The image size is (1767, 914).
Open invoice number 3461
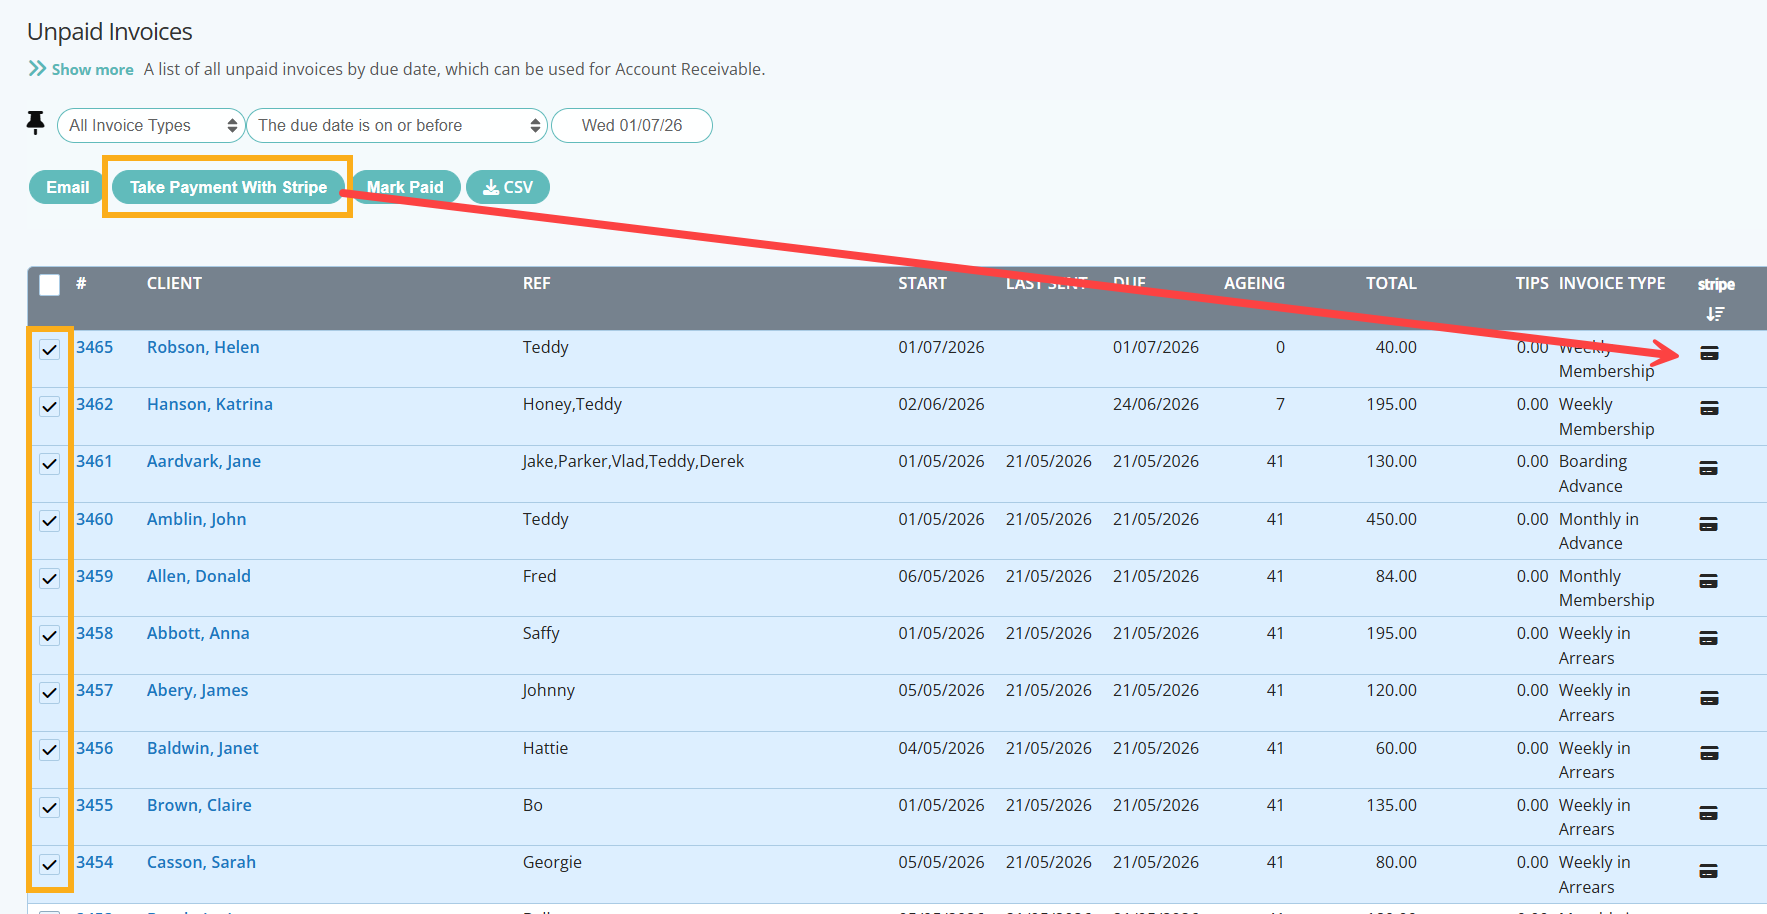click(95, 461)
